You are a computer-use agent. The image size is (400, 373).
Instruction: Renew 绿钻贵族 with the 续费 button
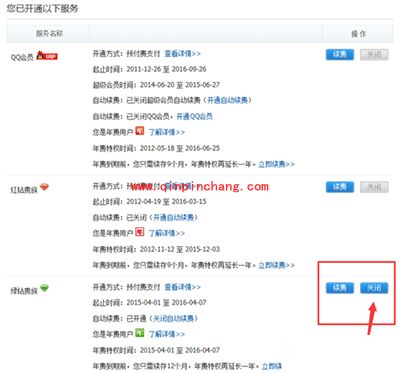coord(340,288)
